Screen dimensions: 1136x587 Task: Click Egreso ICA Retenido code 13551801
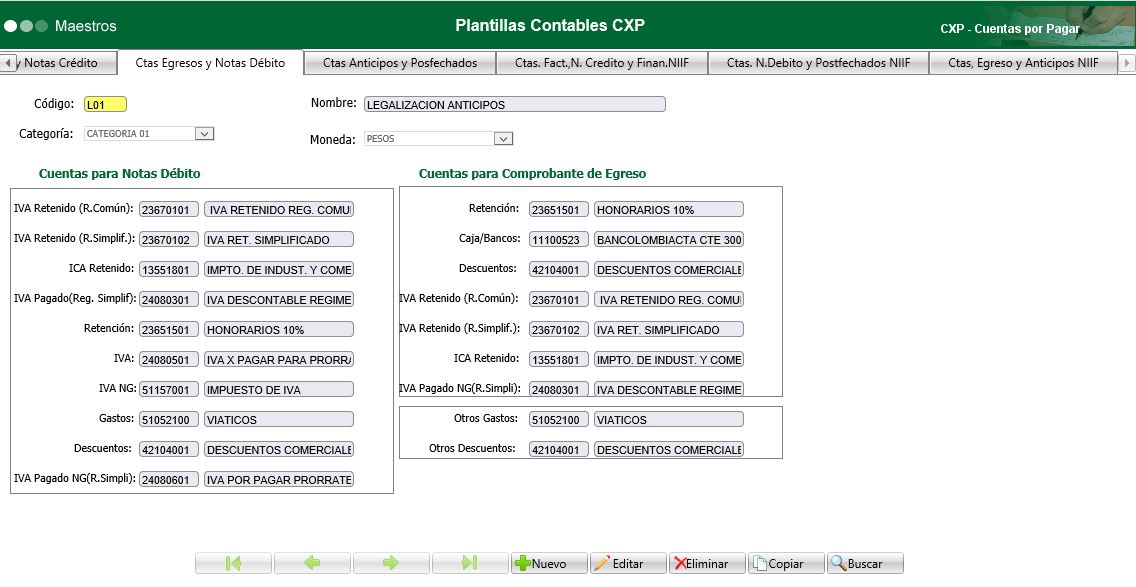[x=559, y=359]
